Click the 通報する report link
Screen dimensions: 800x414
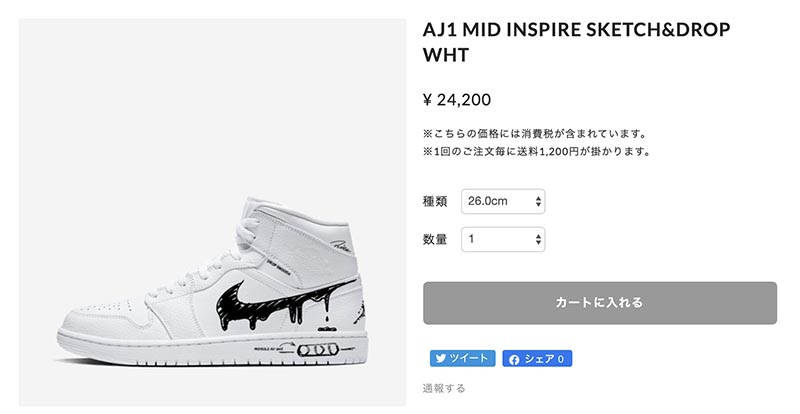tap(443, 387)
